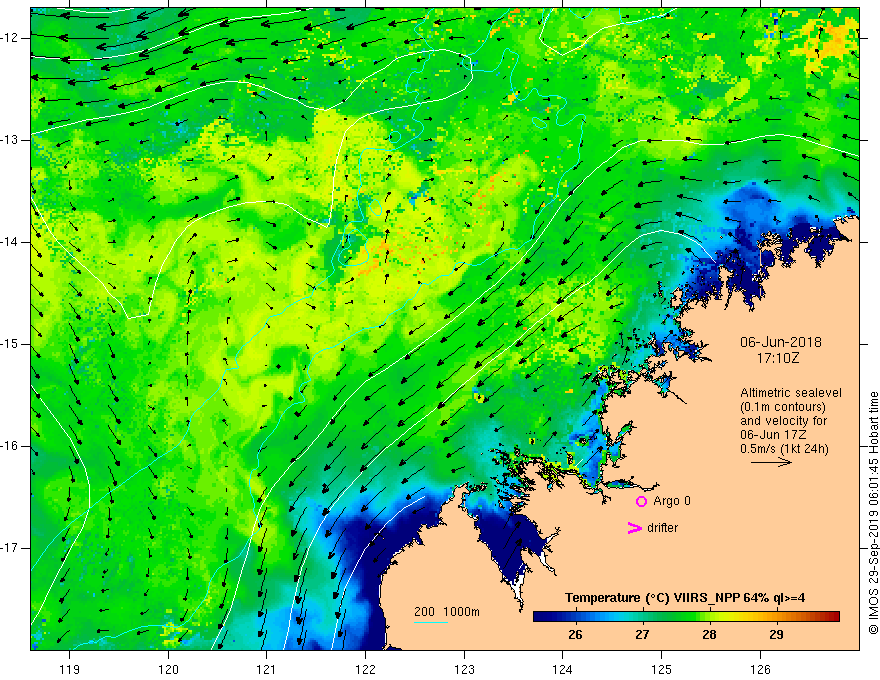The width and height of the screenshot is (880, 680).
Task: Click longitude axis label 125
Action: (x=662, y=670)
